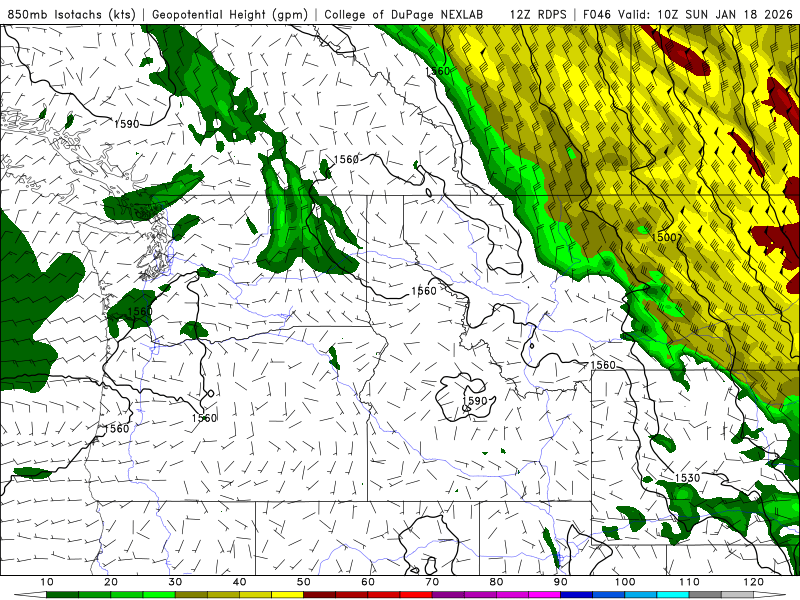Image resolution: width=800 pixels, height=600 pixels.
Task: Click the 110 label on the color scale
Action: [689, 582]
